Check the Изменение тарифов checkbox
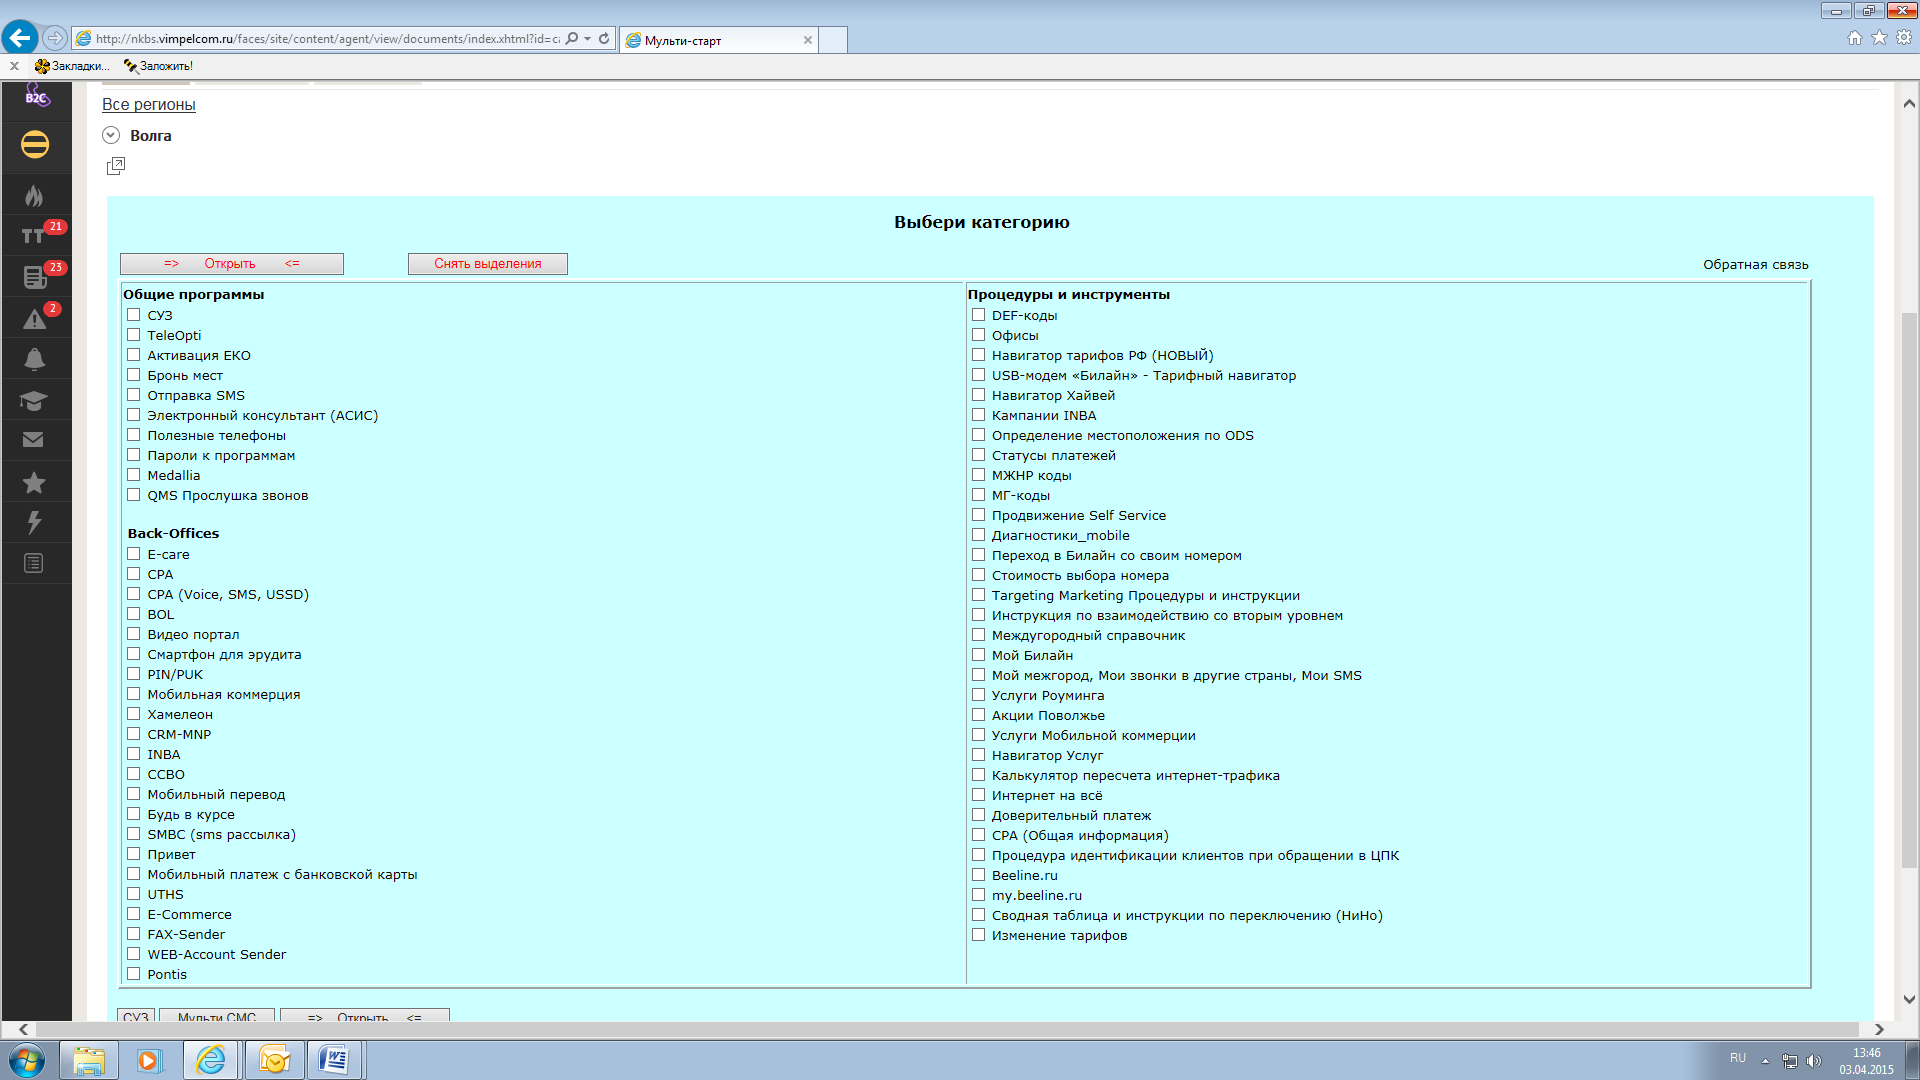This screenshot has height=1080, width=1920. click(x=979, y=935)
